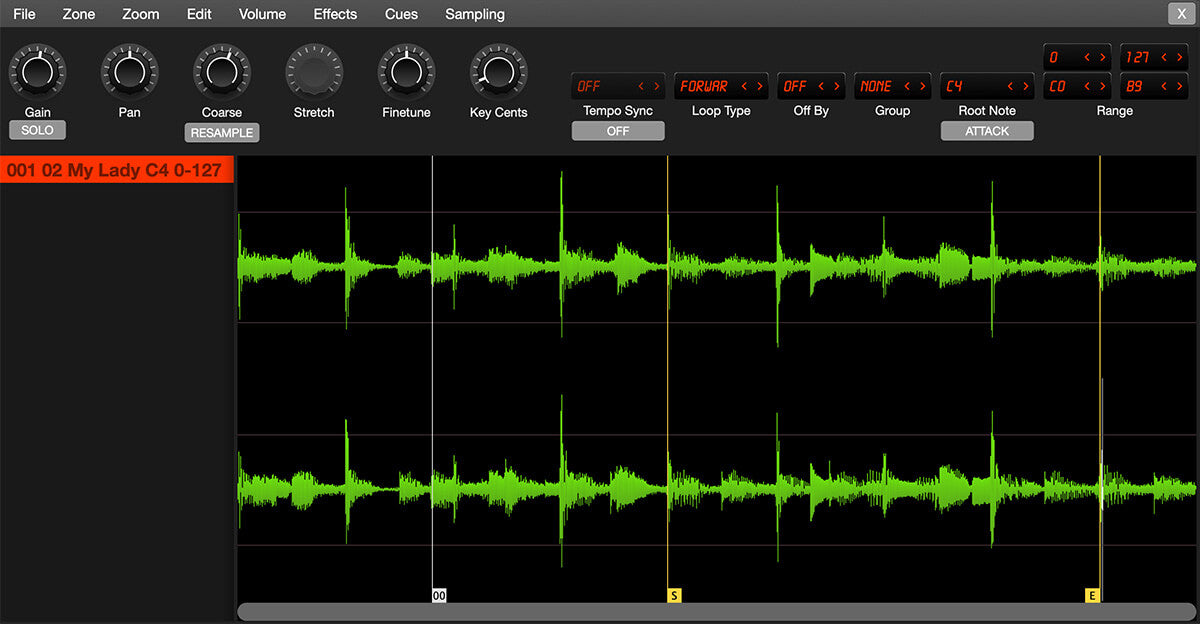Open the Zoom menu
This screenshot has width=1200, height=624.
point(140,14)
